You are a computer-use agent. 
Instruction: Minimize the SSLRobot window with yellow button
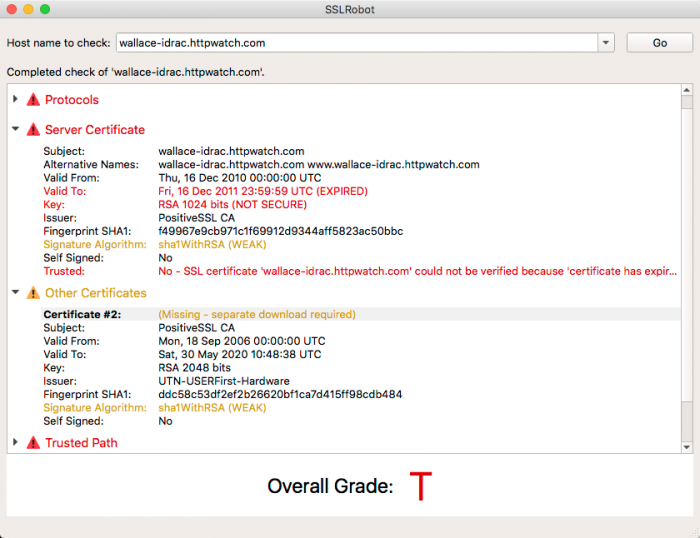click(28, 9)
